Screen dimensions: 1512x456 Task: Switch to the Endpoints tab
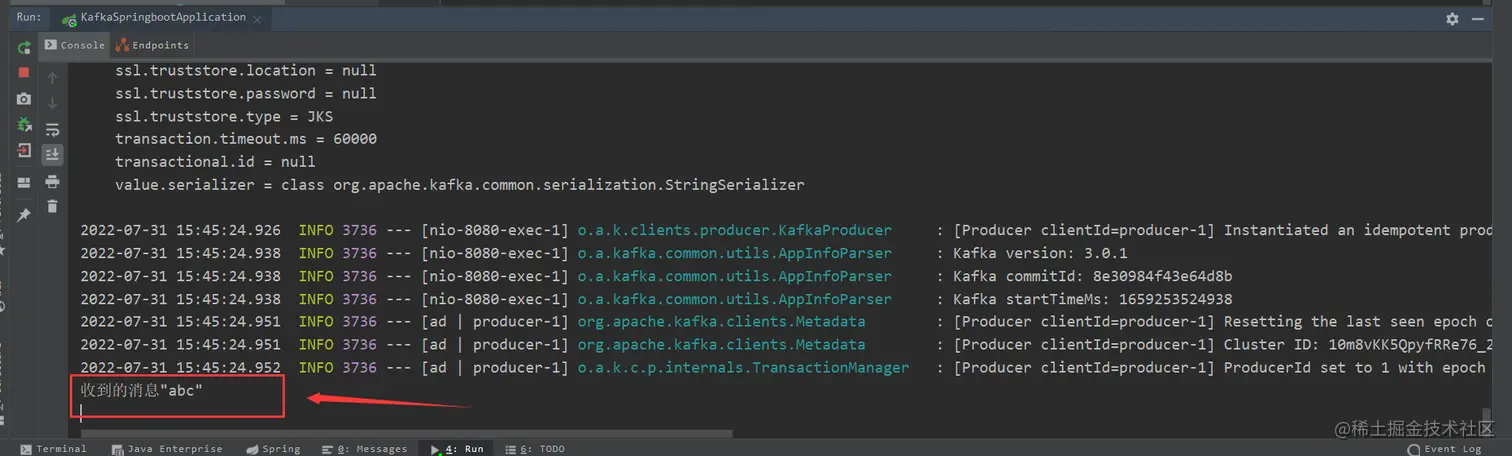152,45
